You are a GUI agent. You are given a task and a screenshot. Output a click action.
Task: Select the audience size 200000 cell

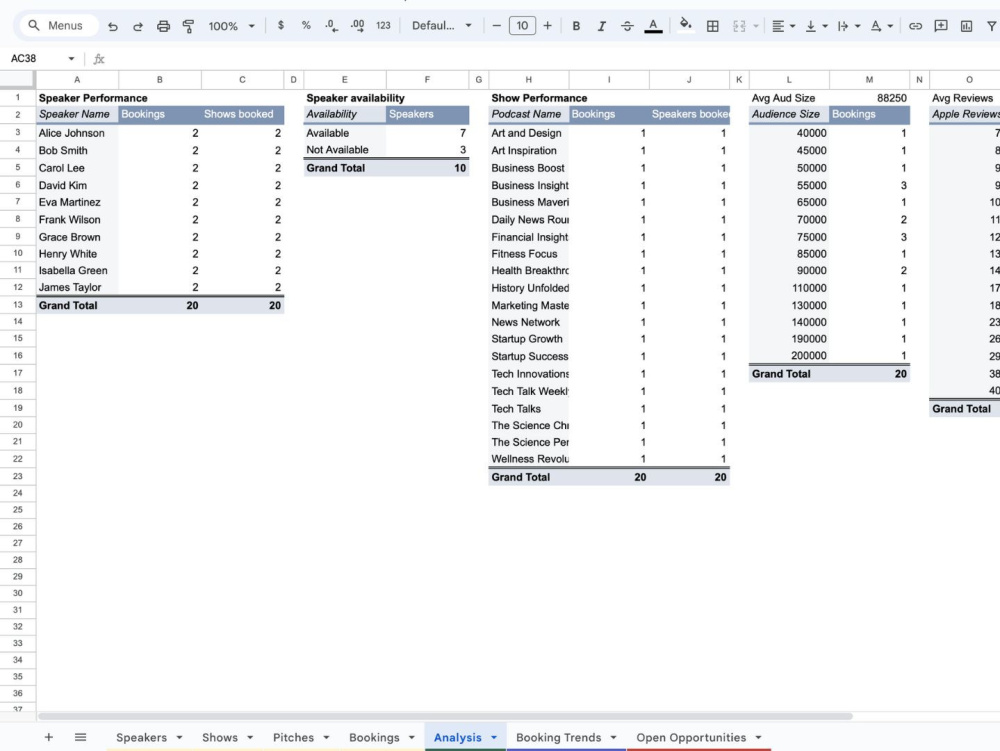tap(789, 356)
